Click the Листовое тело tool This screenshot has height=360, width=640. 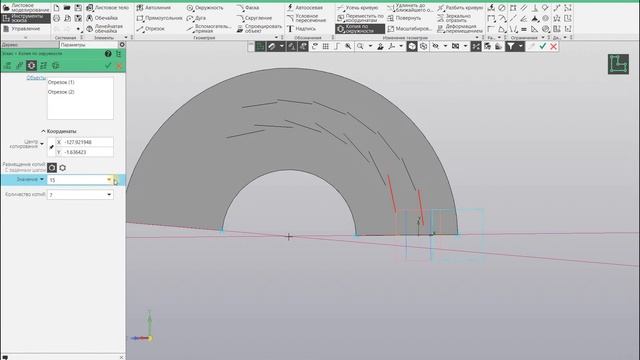tap(107, 8)
